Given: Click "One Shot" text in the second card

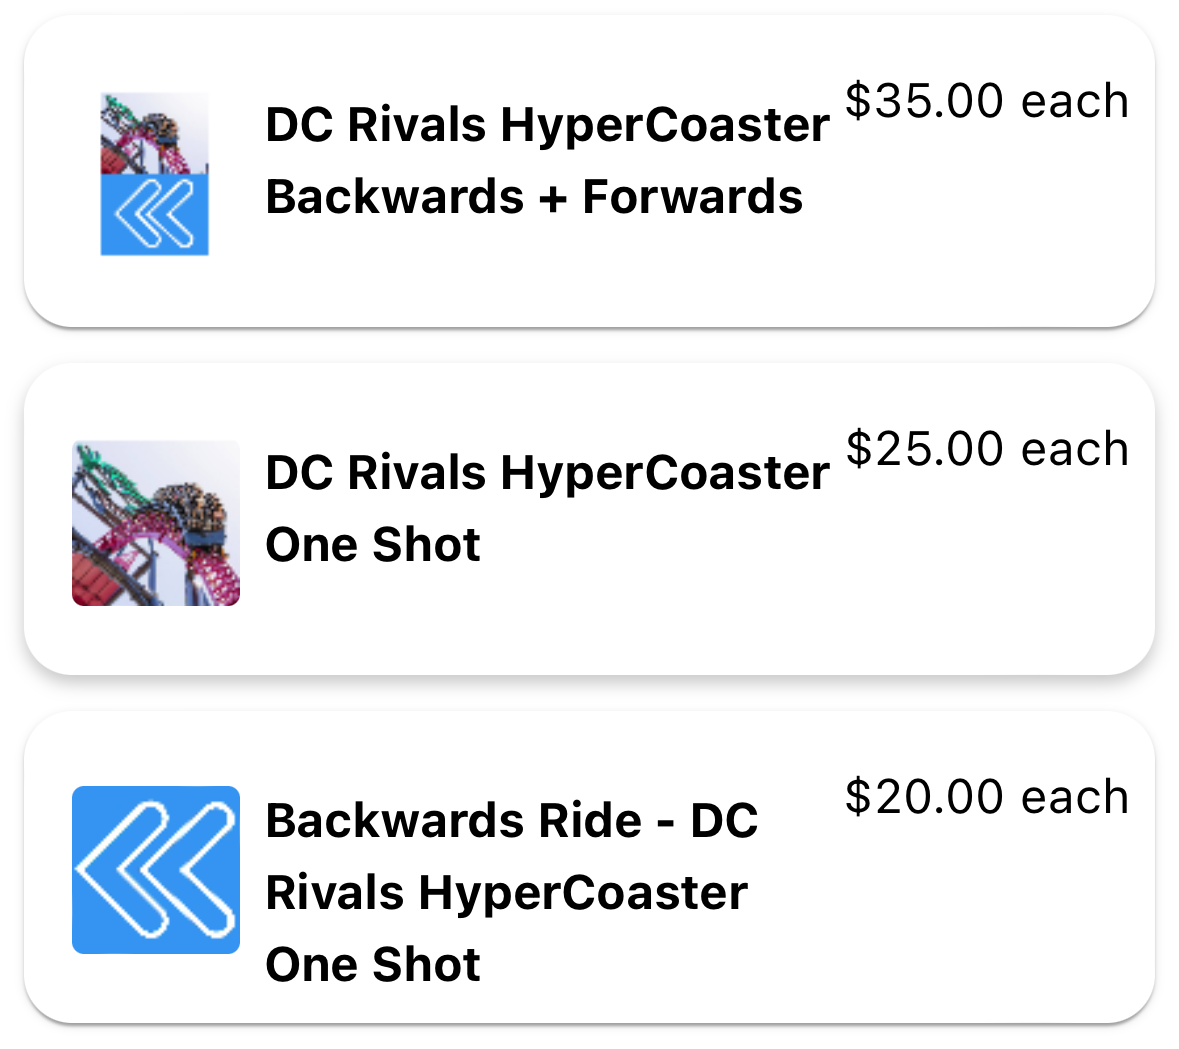Looking at the screenshot, I should coord(373,545).
